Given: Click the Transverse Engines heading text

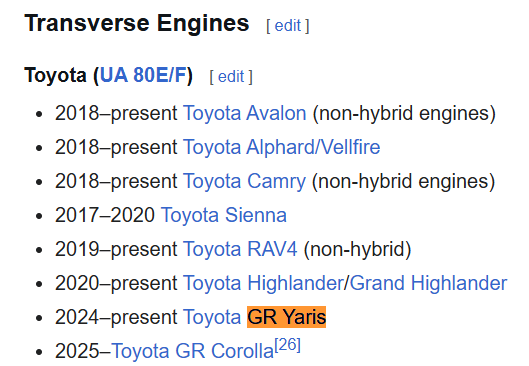Looking at the screenshot, I should pos(137,23).
